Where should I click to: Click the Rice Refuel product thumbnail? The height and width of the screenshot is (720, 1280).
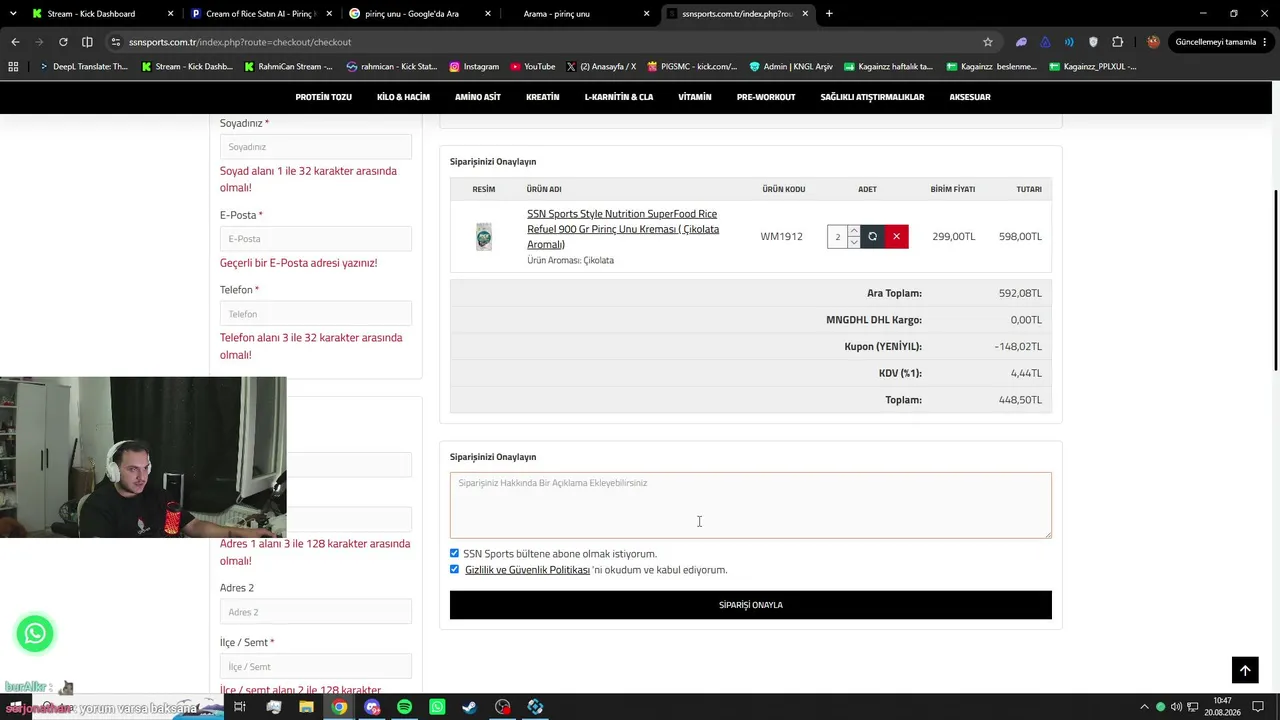pyautogui.click(x=484, y=237)
